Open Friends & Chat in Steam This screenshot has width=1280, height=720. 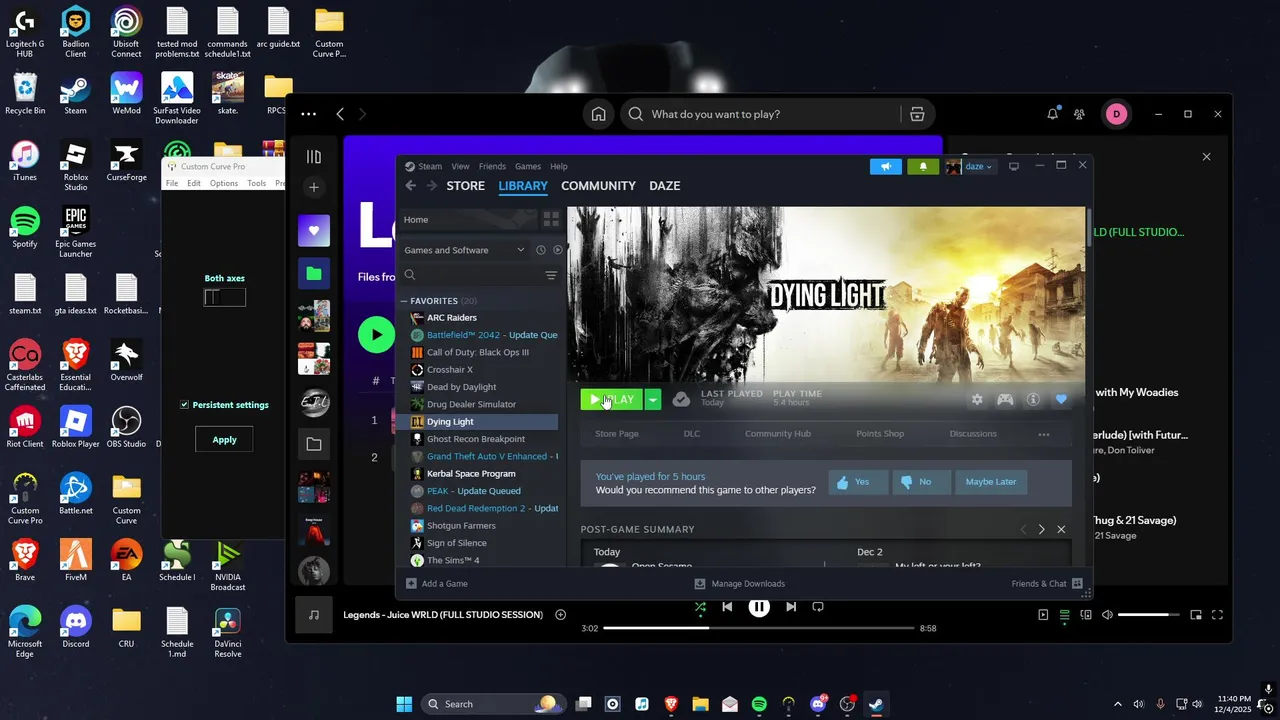pyautogui.click(x=1047, y=584)
